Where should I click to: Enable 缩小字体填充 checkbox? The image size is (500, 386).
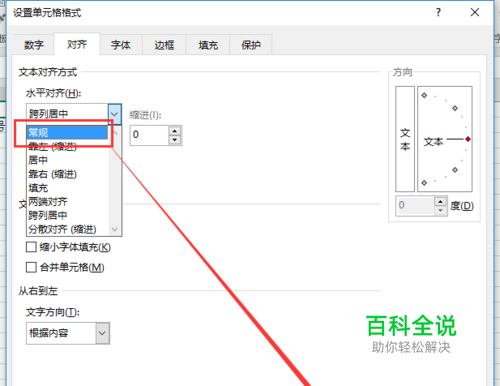coord(31,247)
